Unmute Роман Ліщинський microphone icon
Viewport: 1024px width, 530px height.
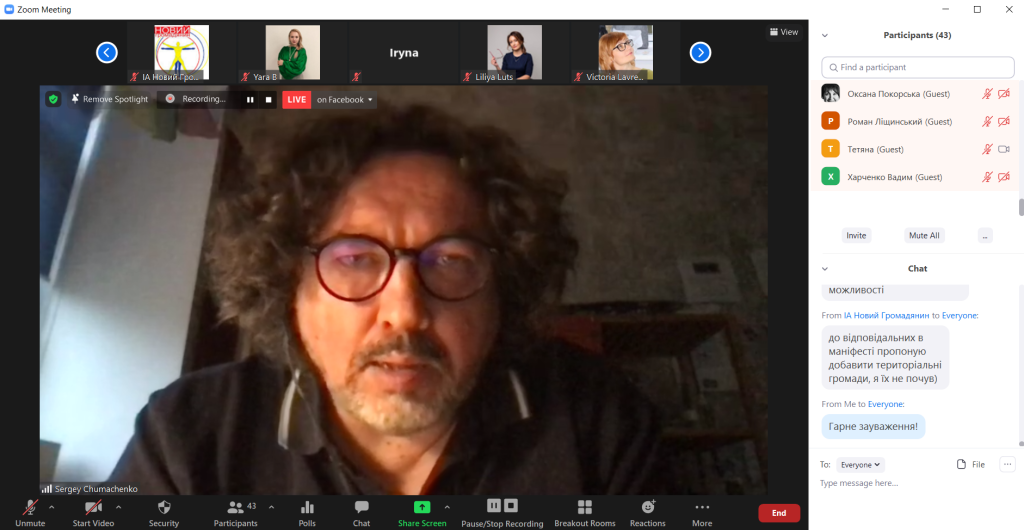tap(987, 121)
